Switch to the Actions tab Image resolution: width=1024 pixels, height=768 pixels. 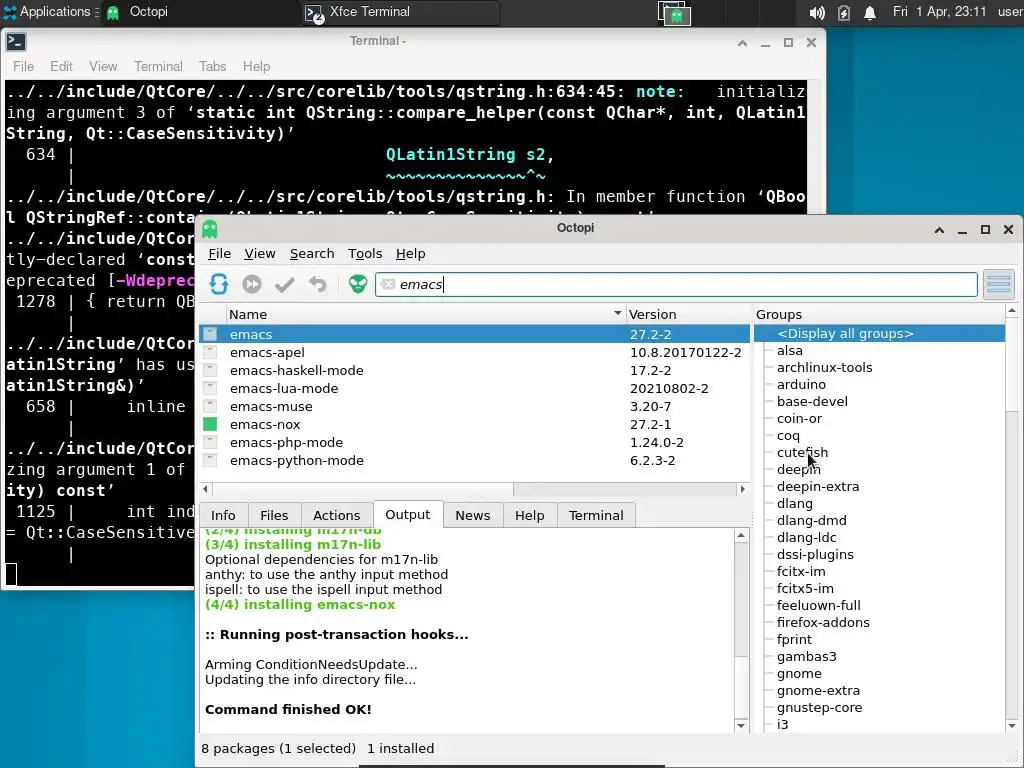[336, 515]
